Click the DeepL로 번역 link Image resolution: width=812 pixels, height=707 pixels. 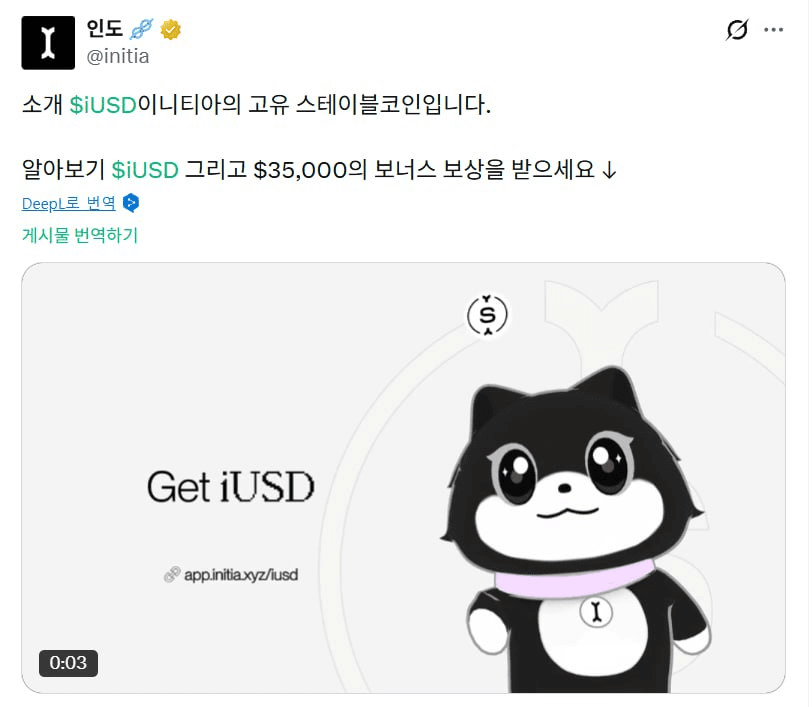pos(69,203)
